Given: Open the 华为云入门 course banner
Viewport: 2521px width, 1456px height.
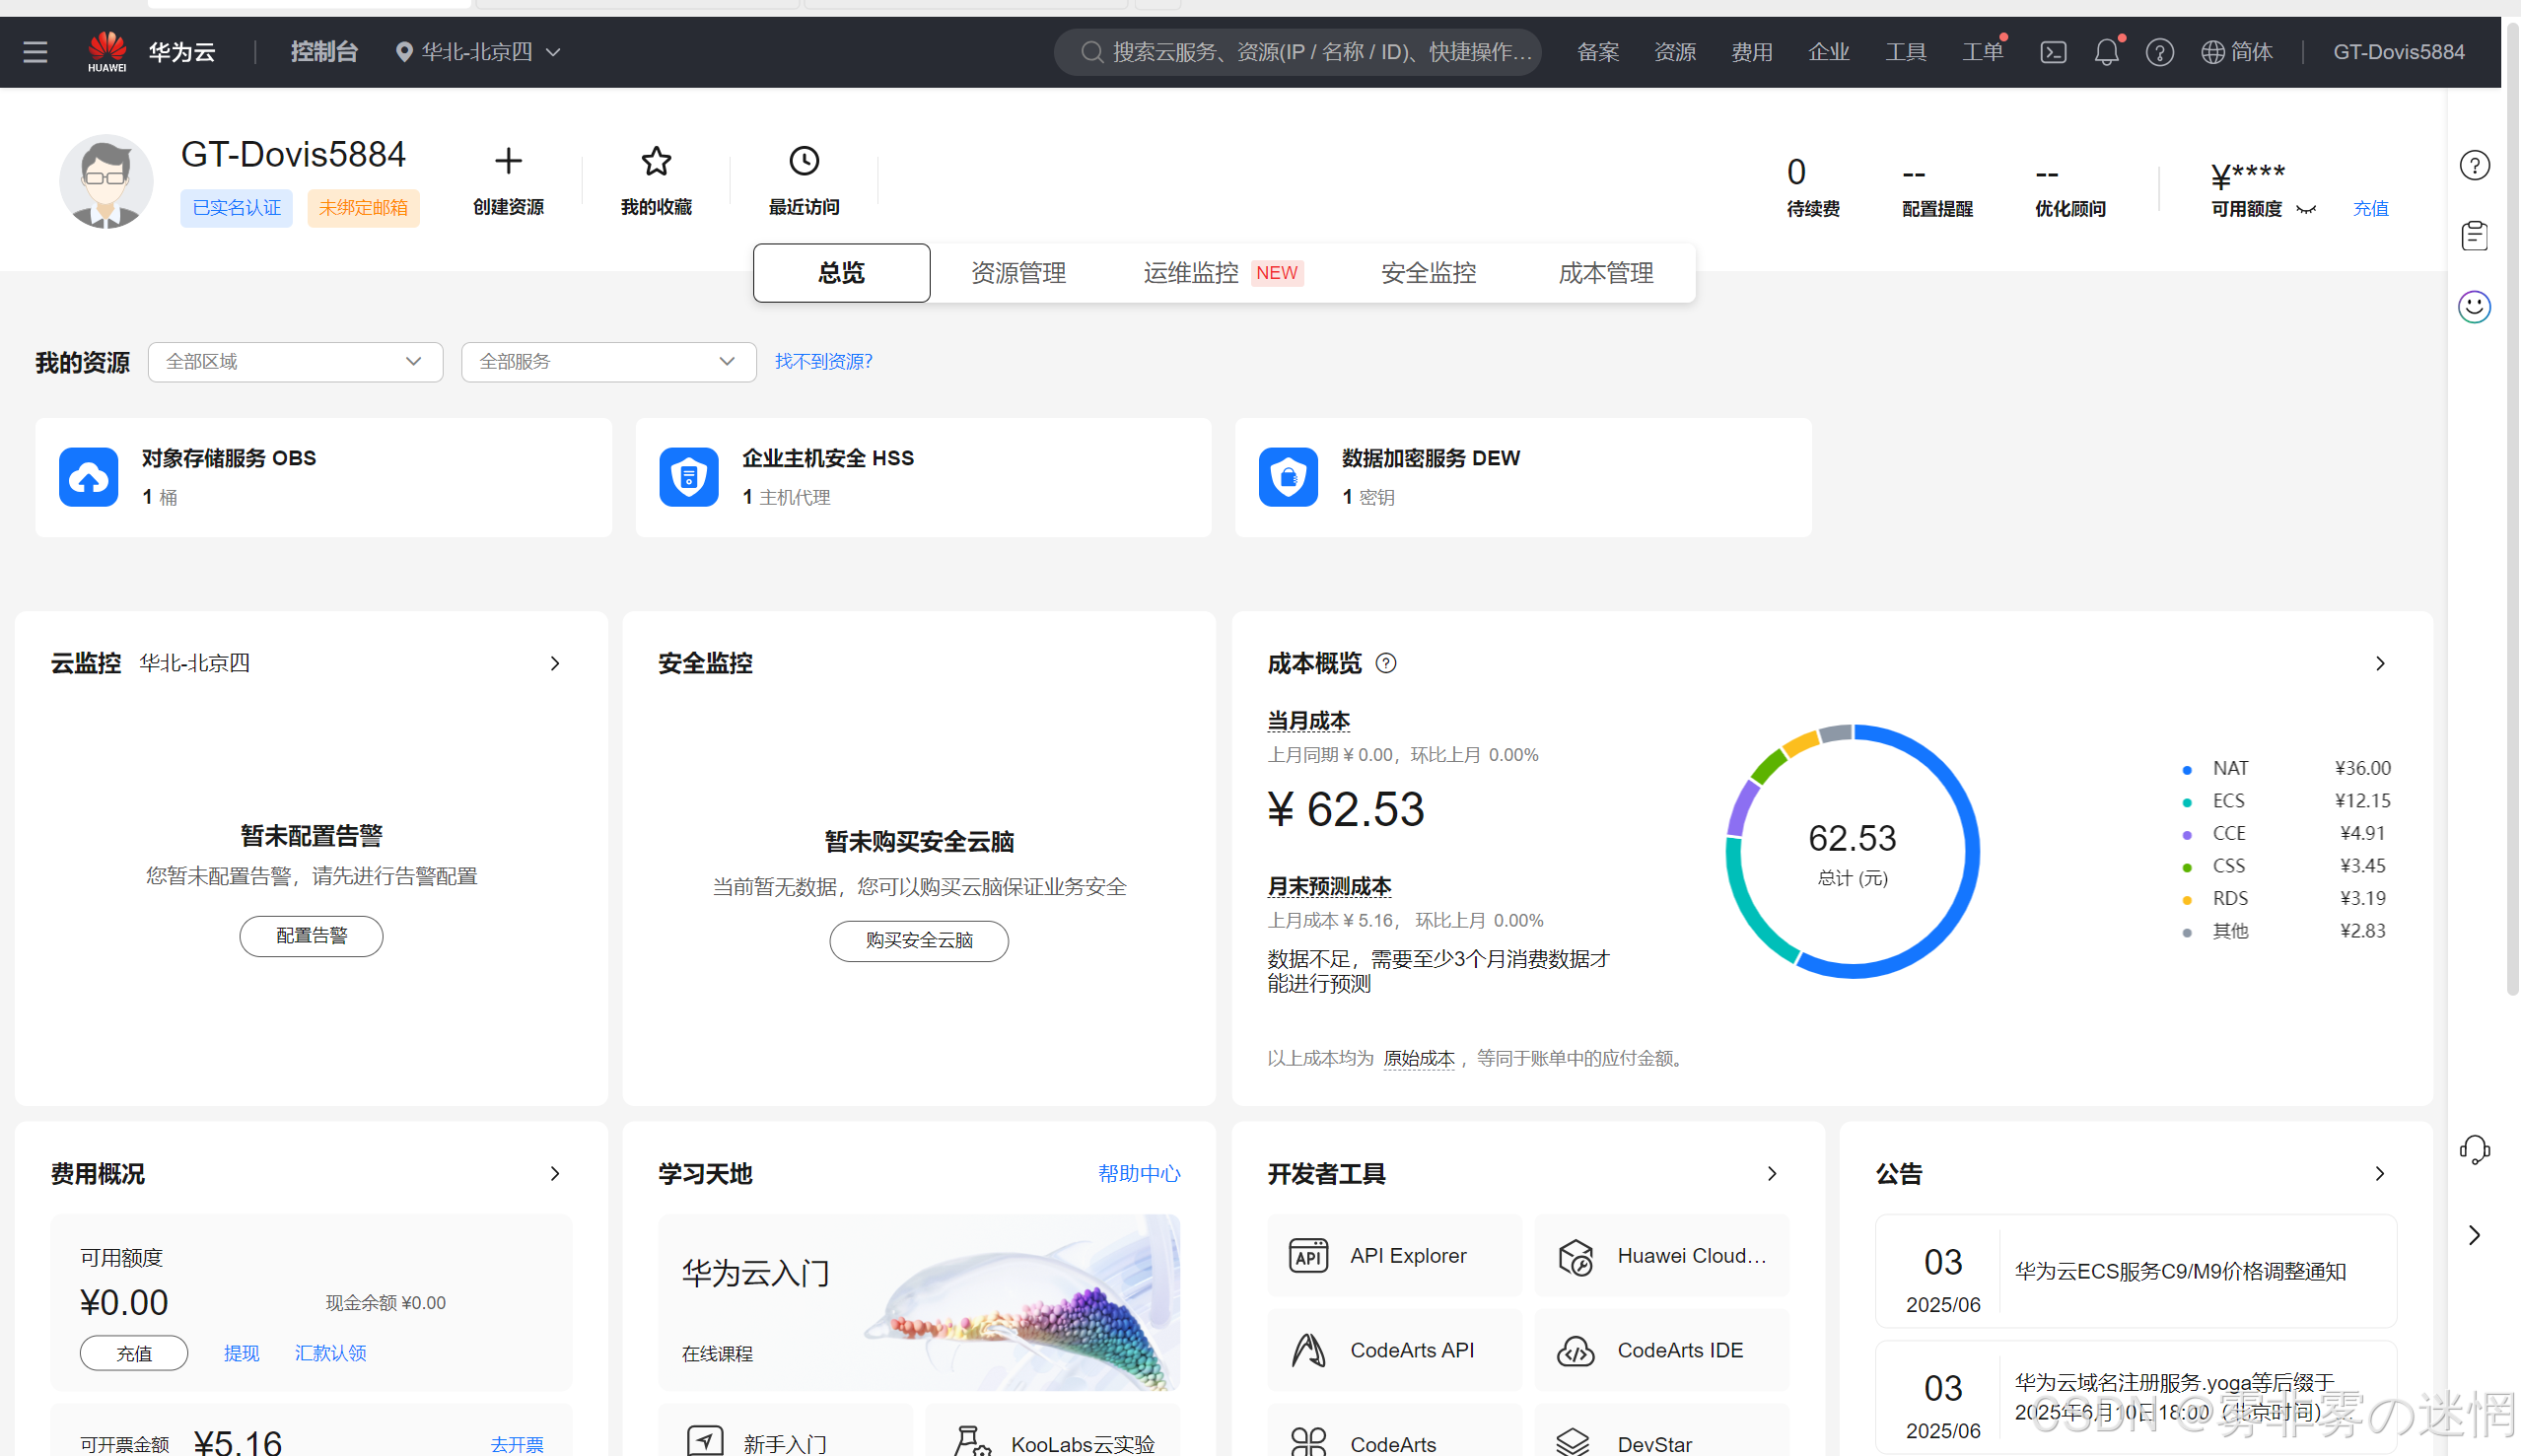Looking at the screenshot, I should click(x=919, y=1303).
